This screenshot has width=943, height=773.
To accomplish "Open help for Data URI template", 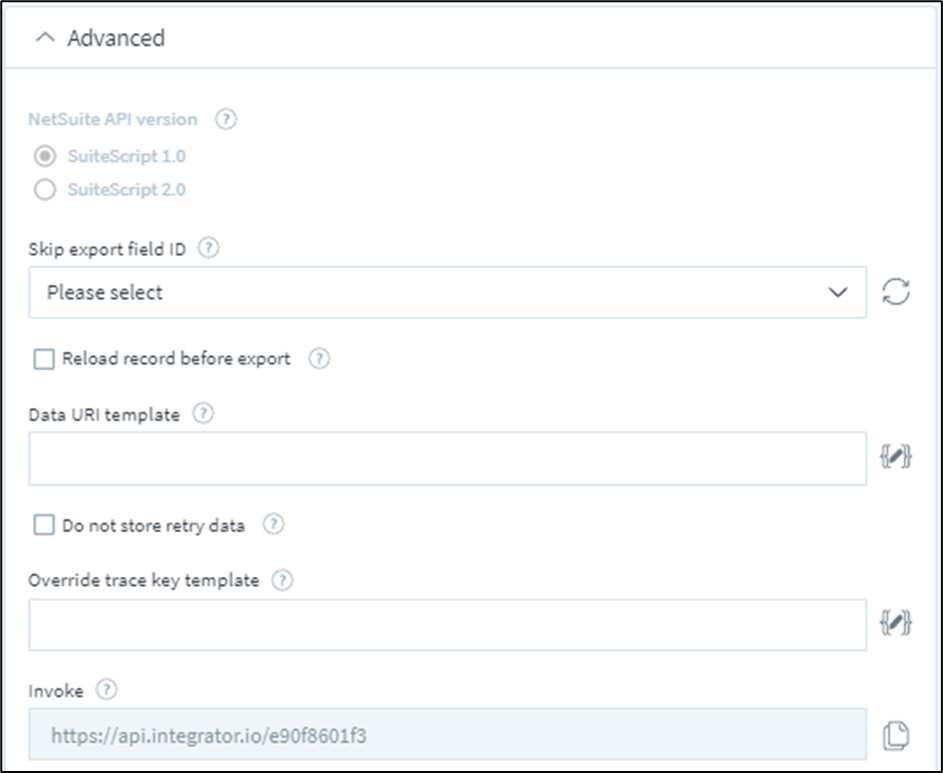I will tap(203, 414).
